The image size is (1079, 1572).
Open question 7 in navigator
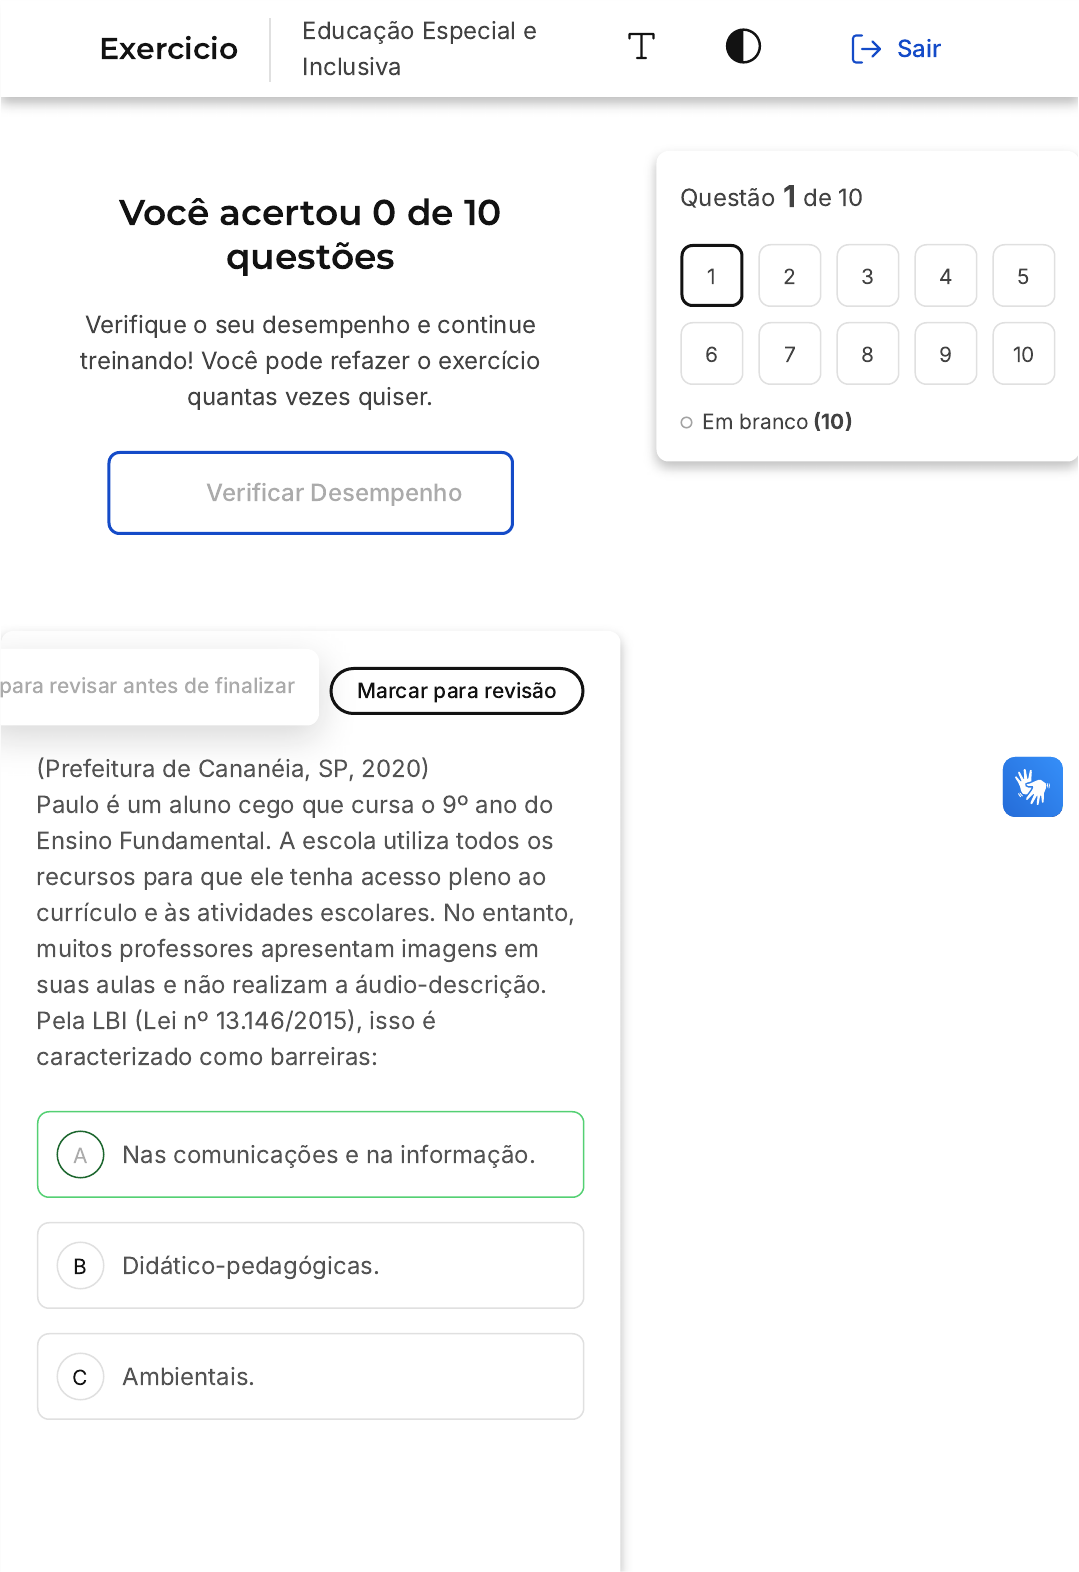click(x=789, y=354)
